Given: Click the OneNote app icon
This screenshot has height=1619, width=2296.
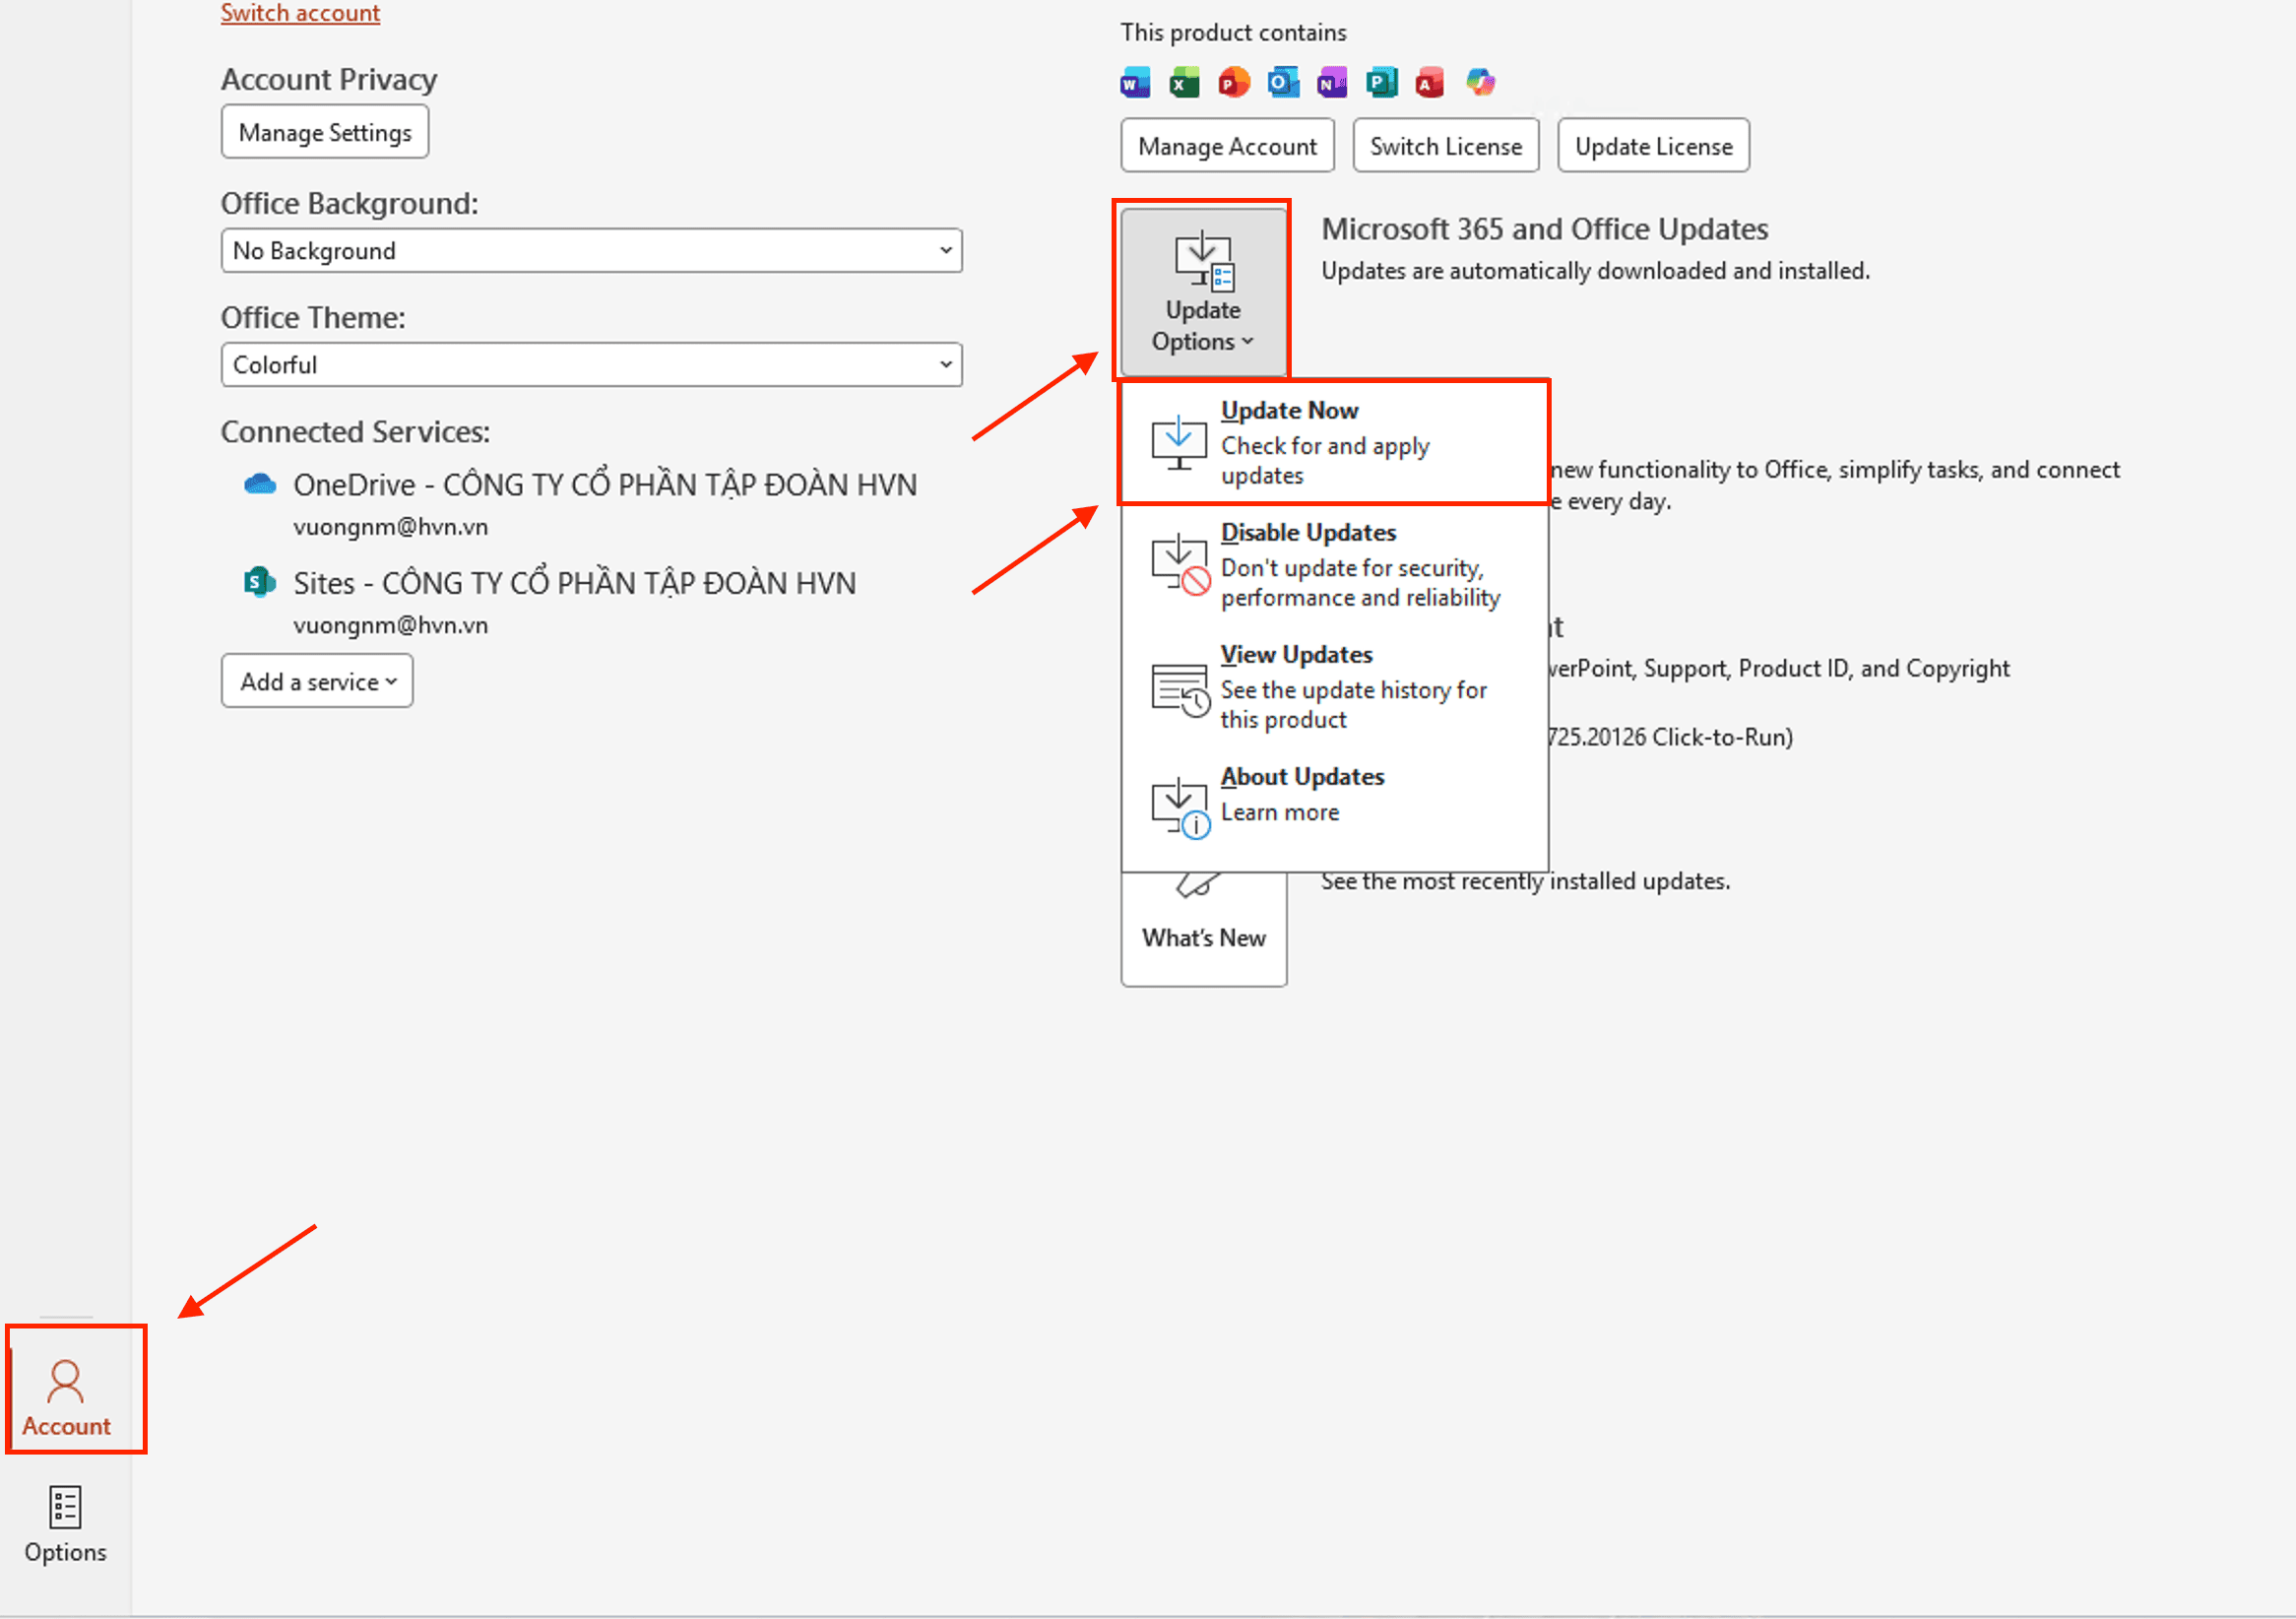Looking at the screenshot, I should click(x=1332, y=82).
